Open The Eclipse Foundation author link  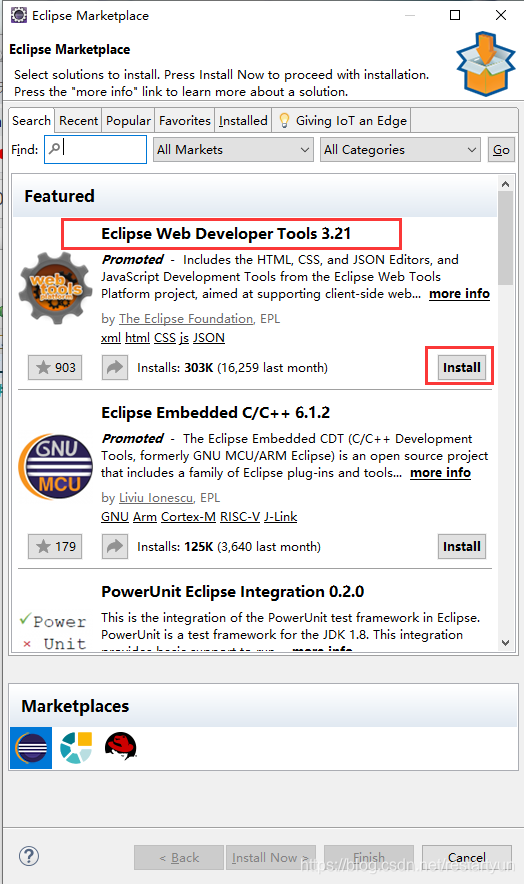point(186,319)
